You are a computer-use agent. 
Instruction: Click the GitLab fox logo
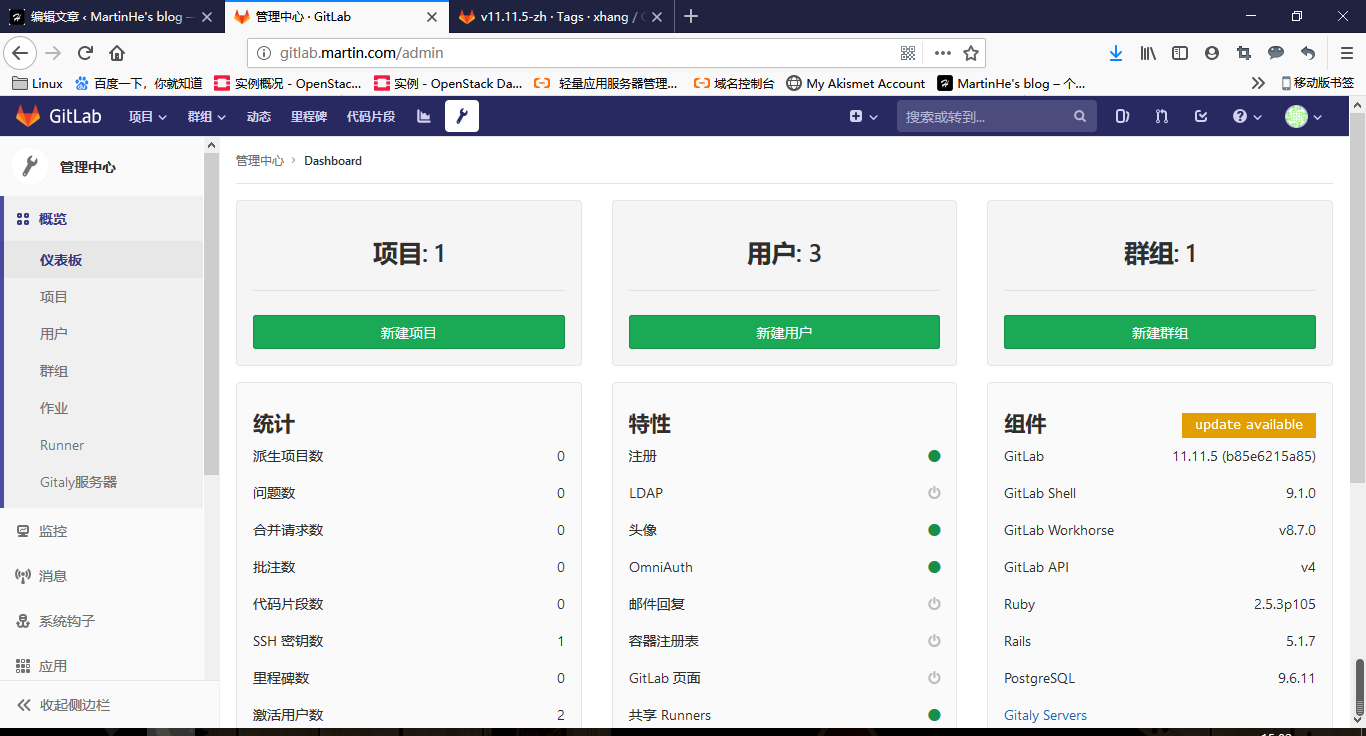[28, 116]
